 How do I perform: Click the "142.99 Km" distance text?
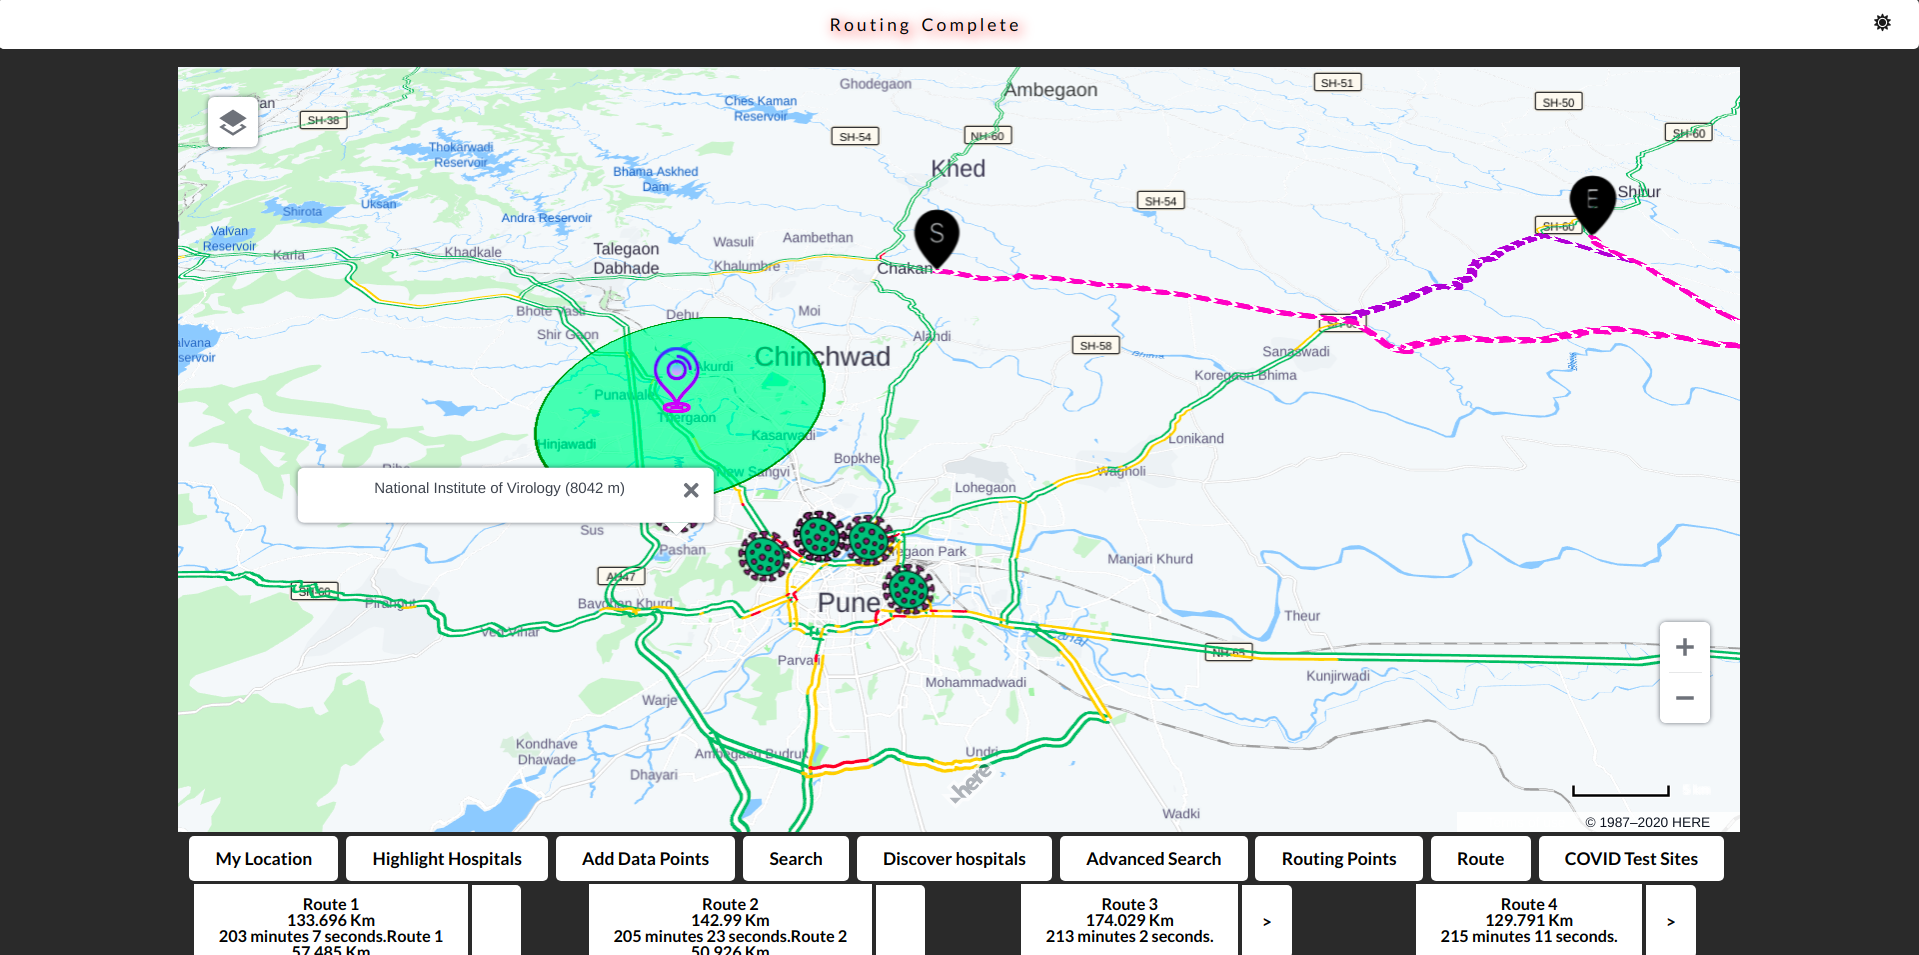[x=730, y=921]
